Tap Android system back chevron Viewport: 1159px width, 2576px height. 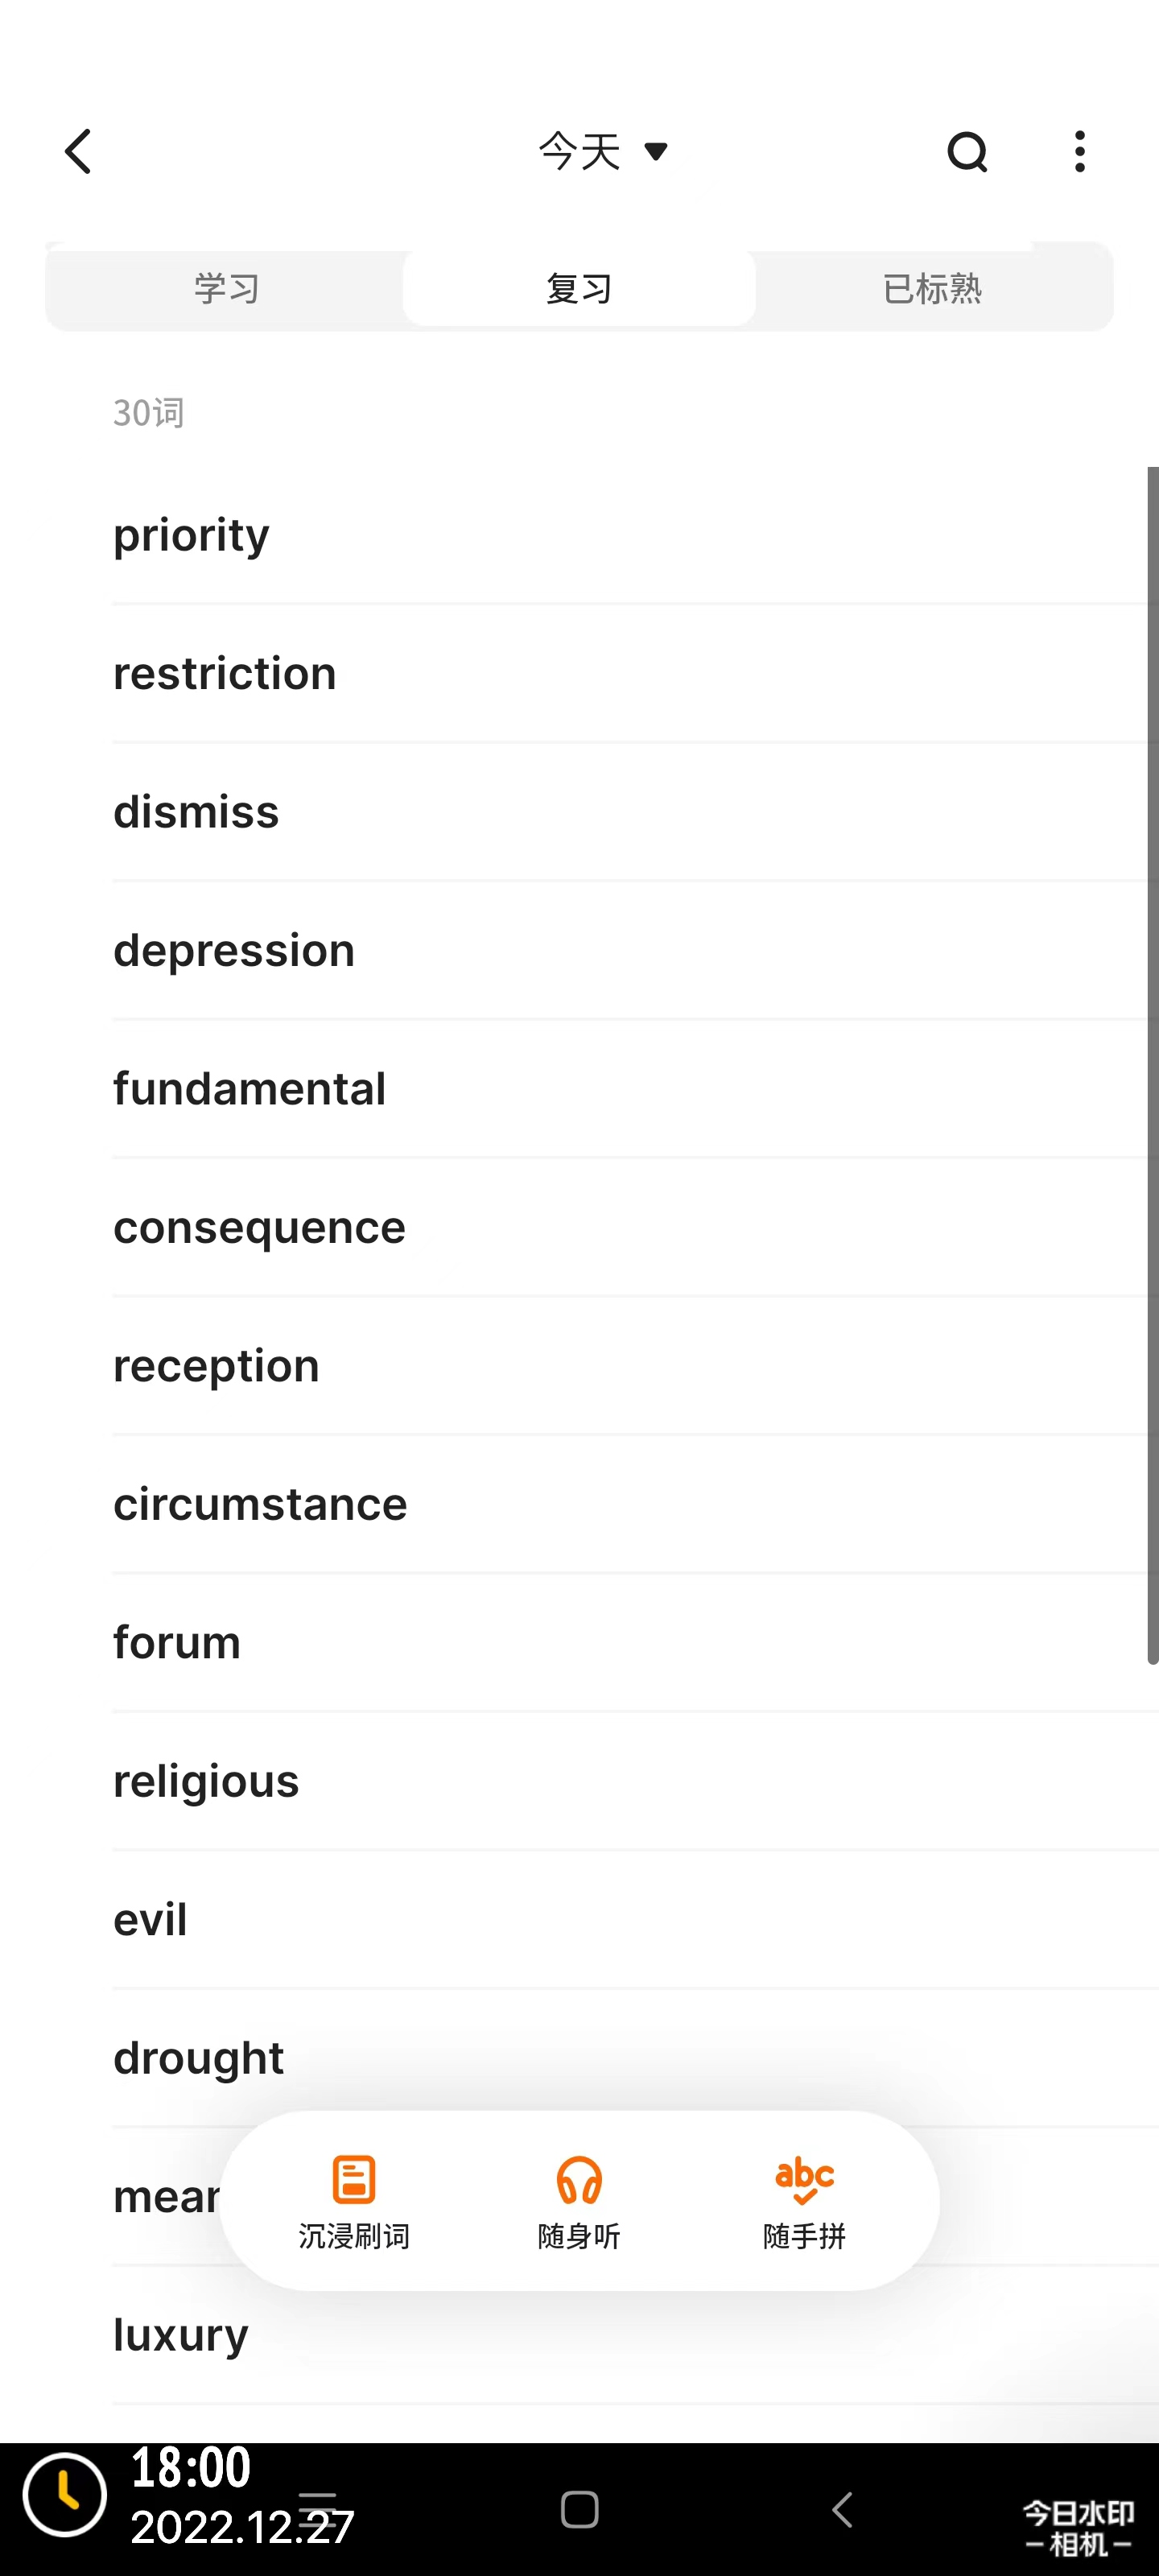(x=842, y=2508)
